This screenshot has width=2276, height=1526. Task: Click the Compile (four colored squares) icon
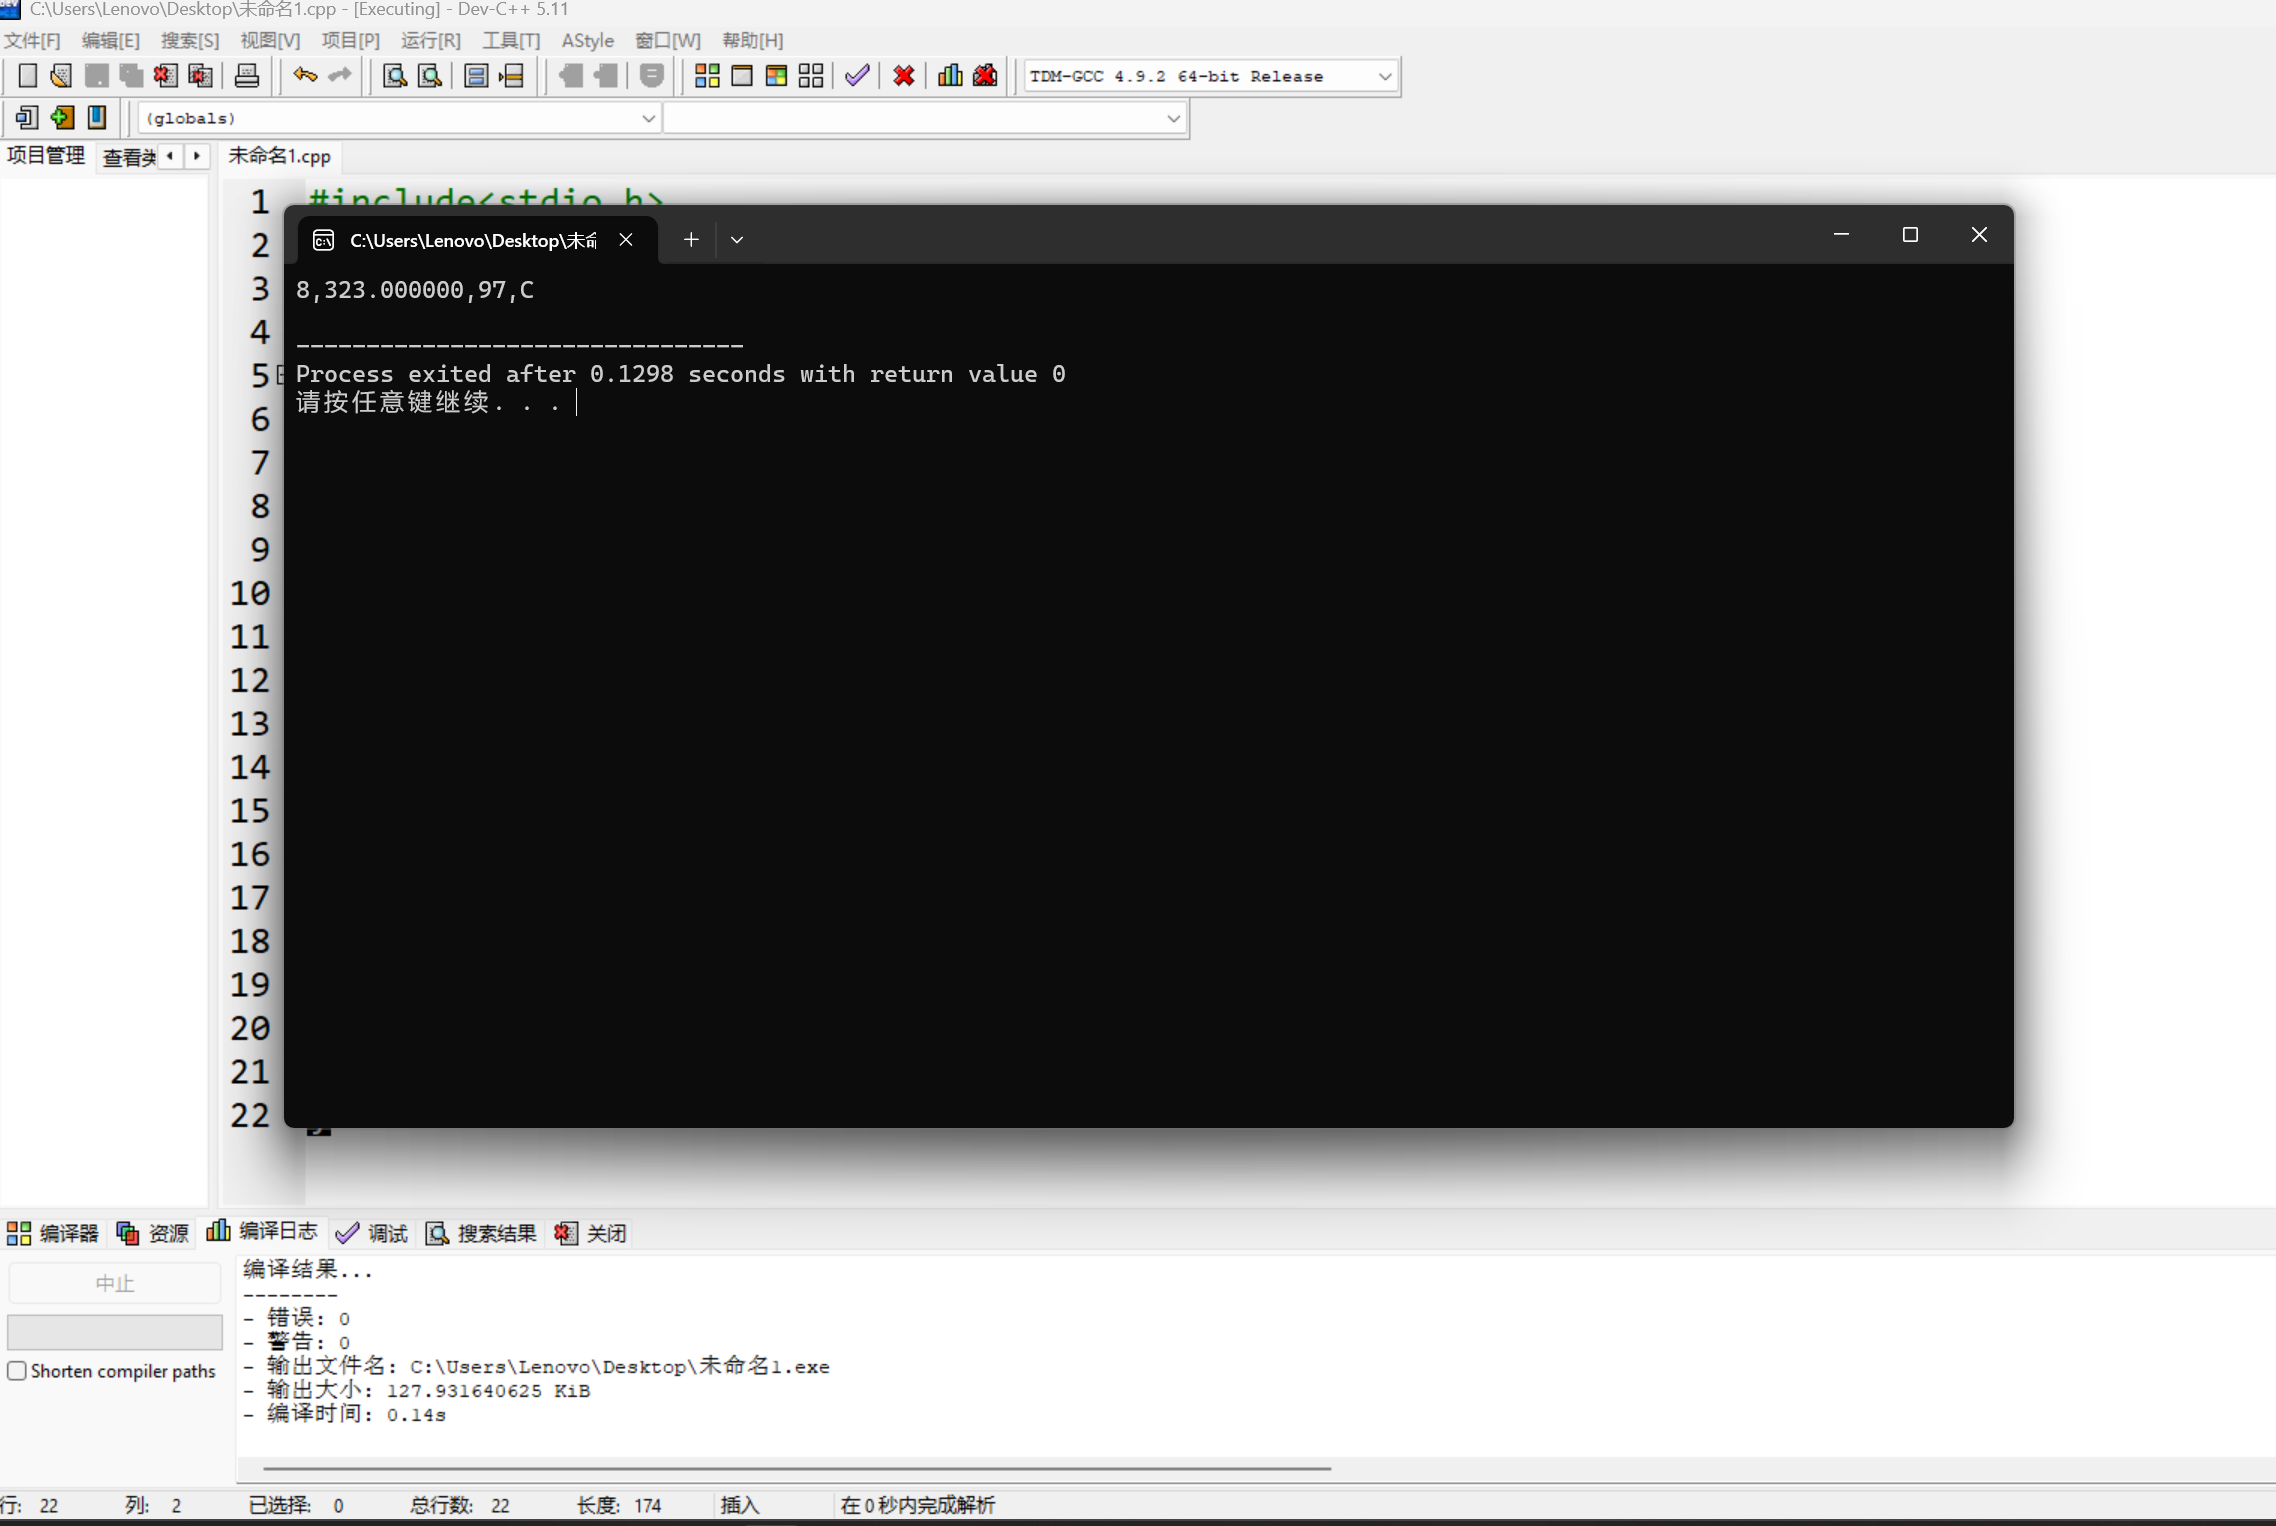tap(707, 76)
